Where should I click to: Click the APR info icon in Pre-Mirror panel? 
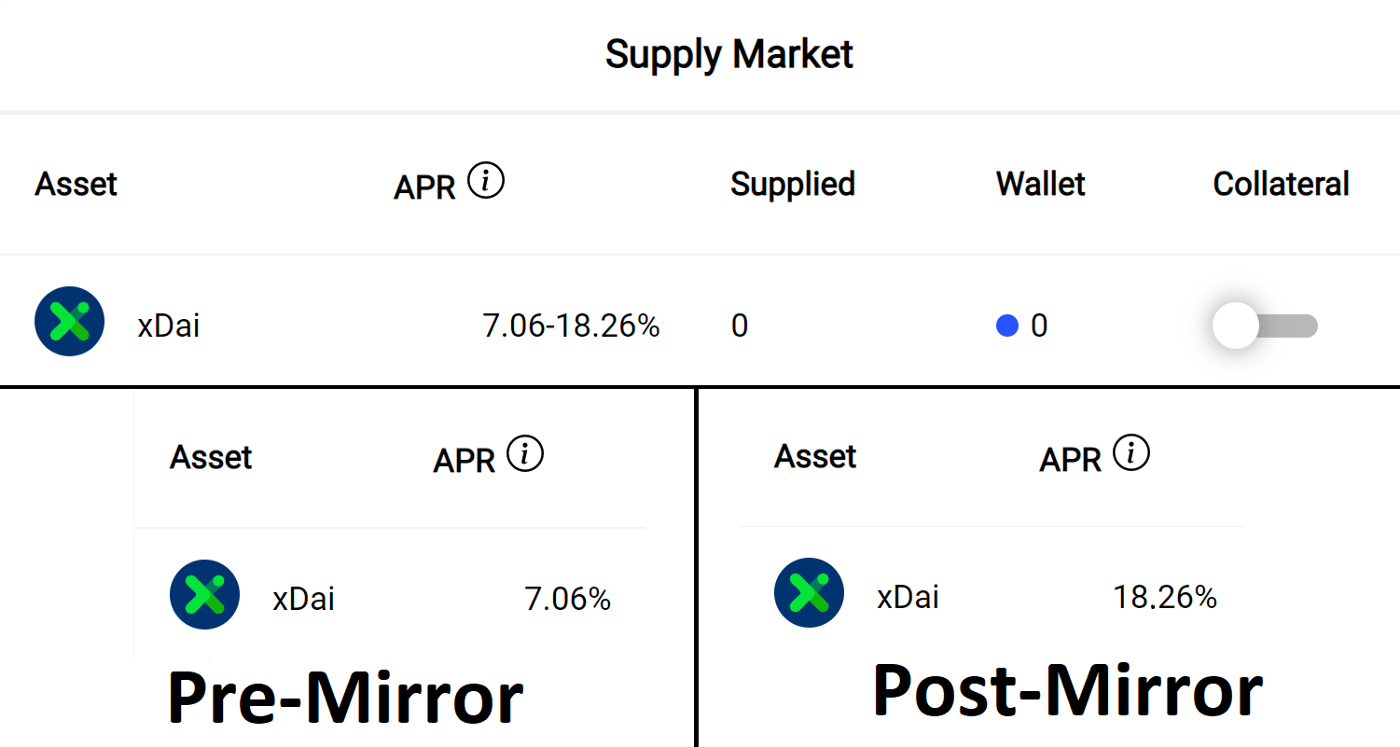point(525,455)
